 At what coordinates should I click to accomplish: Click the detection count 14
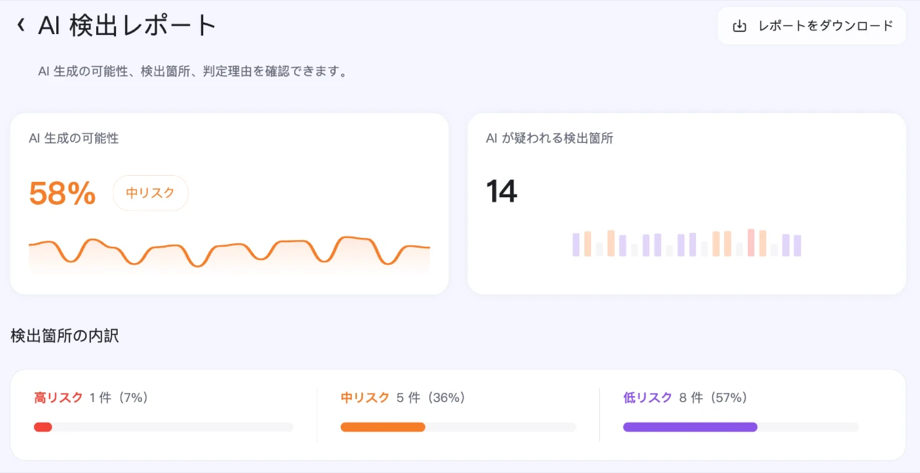(501, 191)
